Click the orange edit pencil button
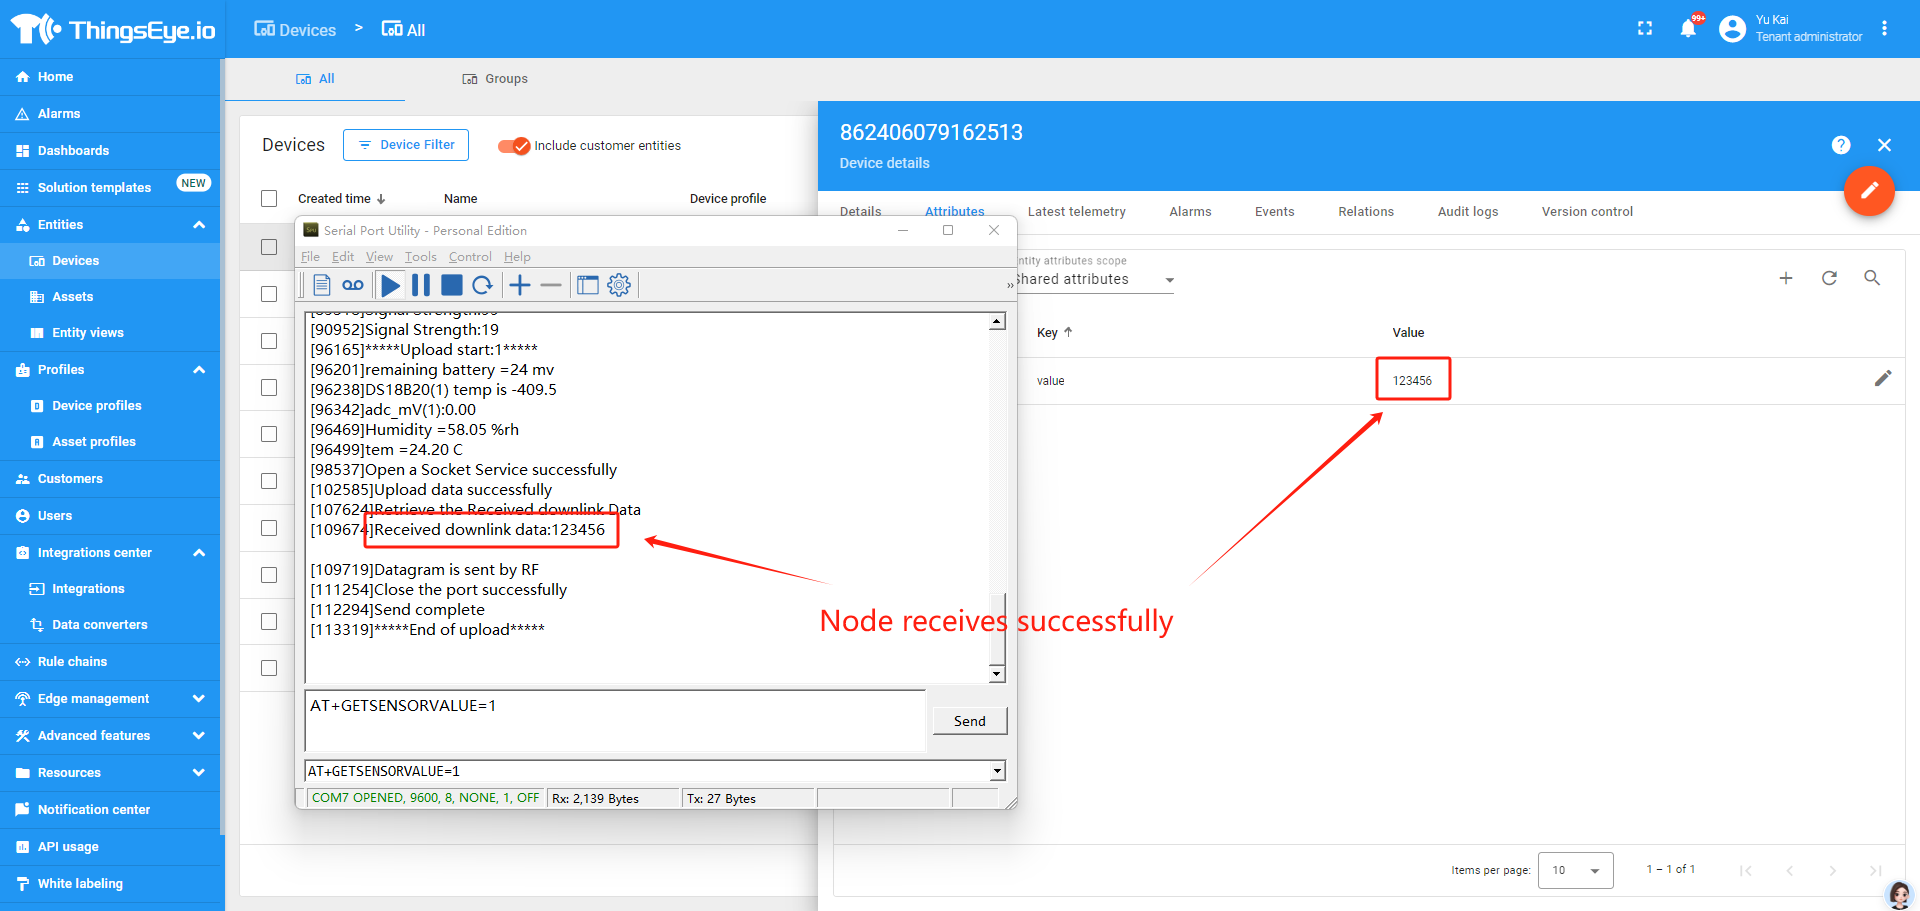The image size is (1920, 911). [1869, 190]
